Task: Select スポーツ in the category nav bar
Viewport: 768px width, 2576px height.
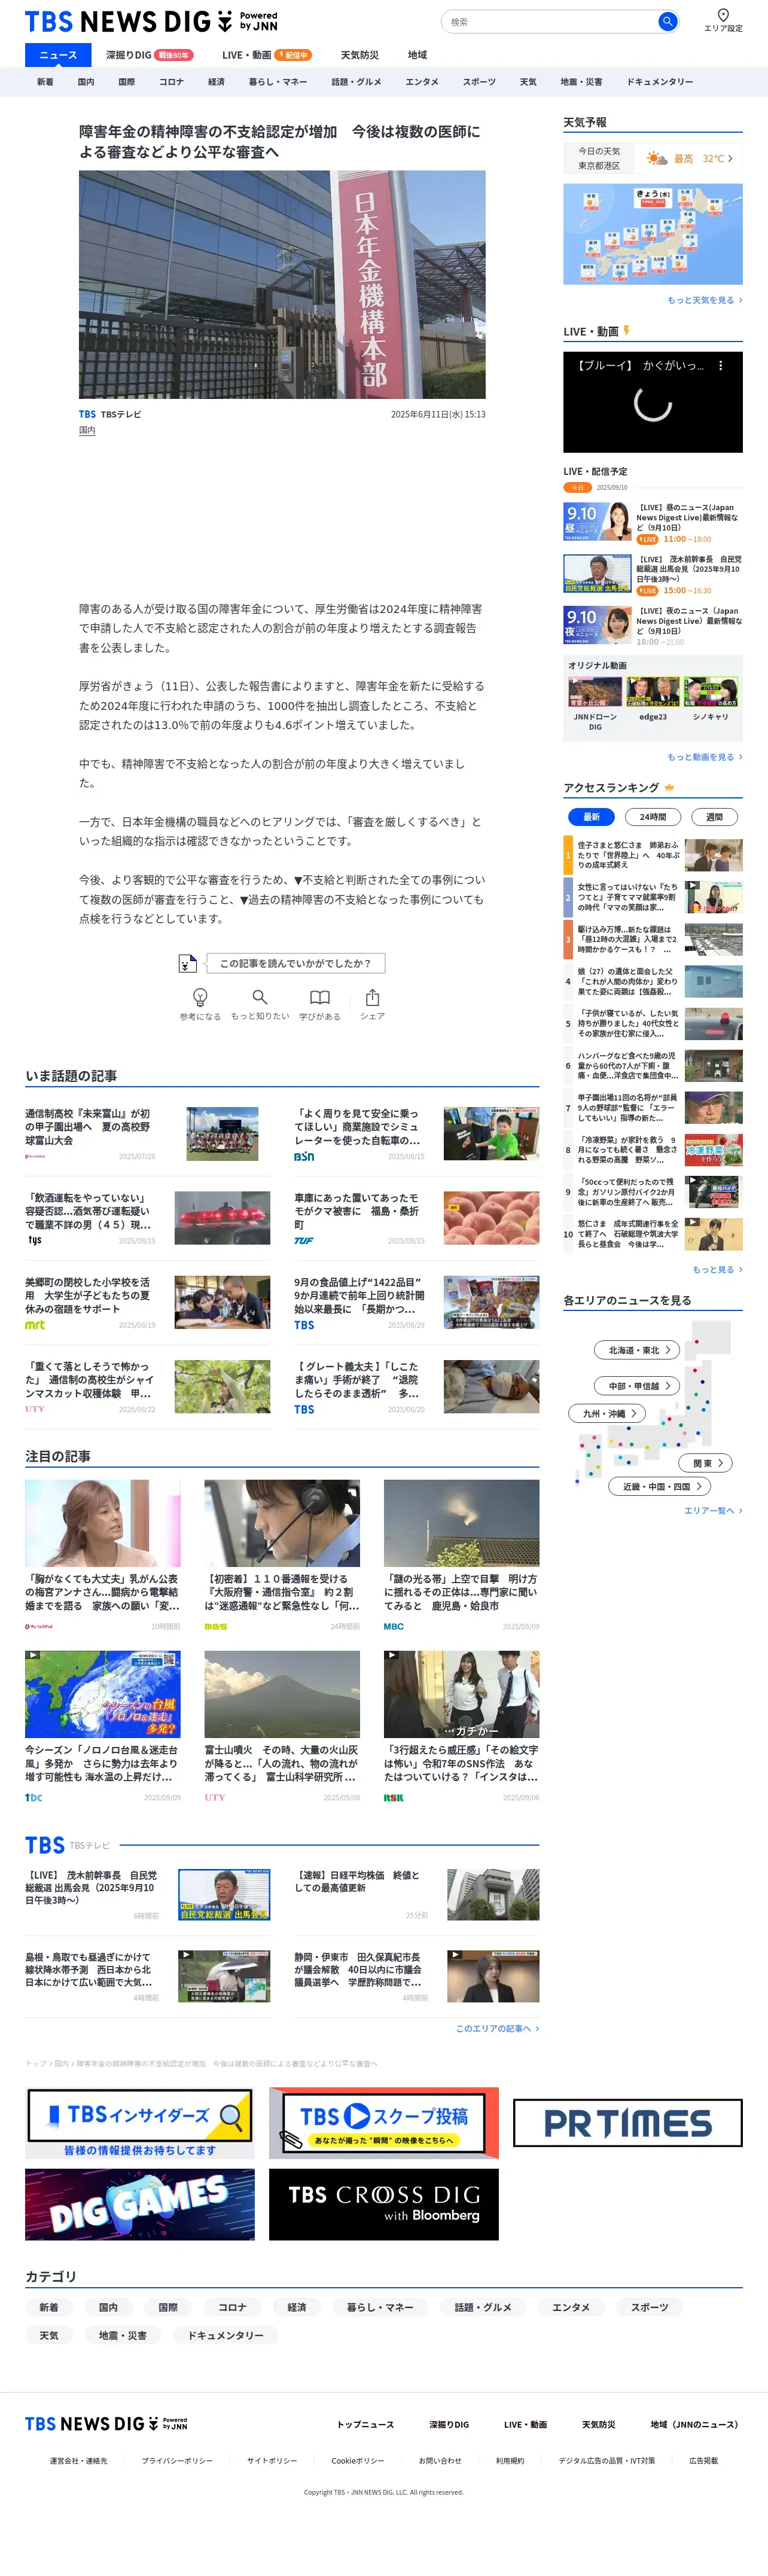Action: [479, 82]
